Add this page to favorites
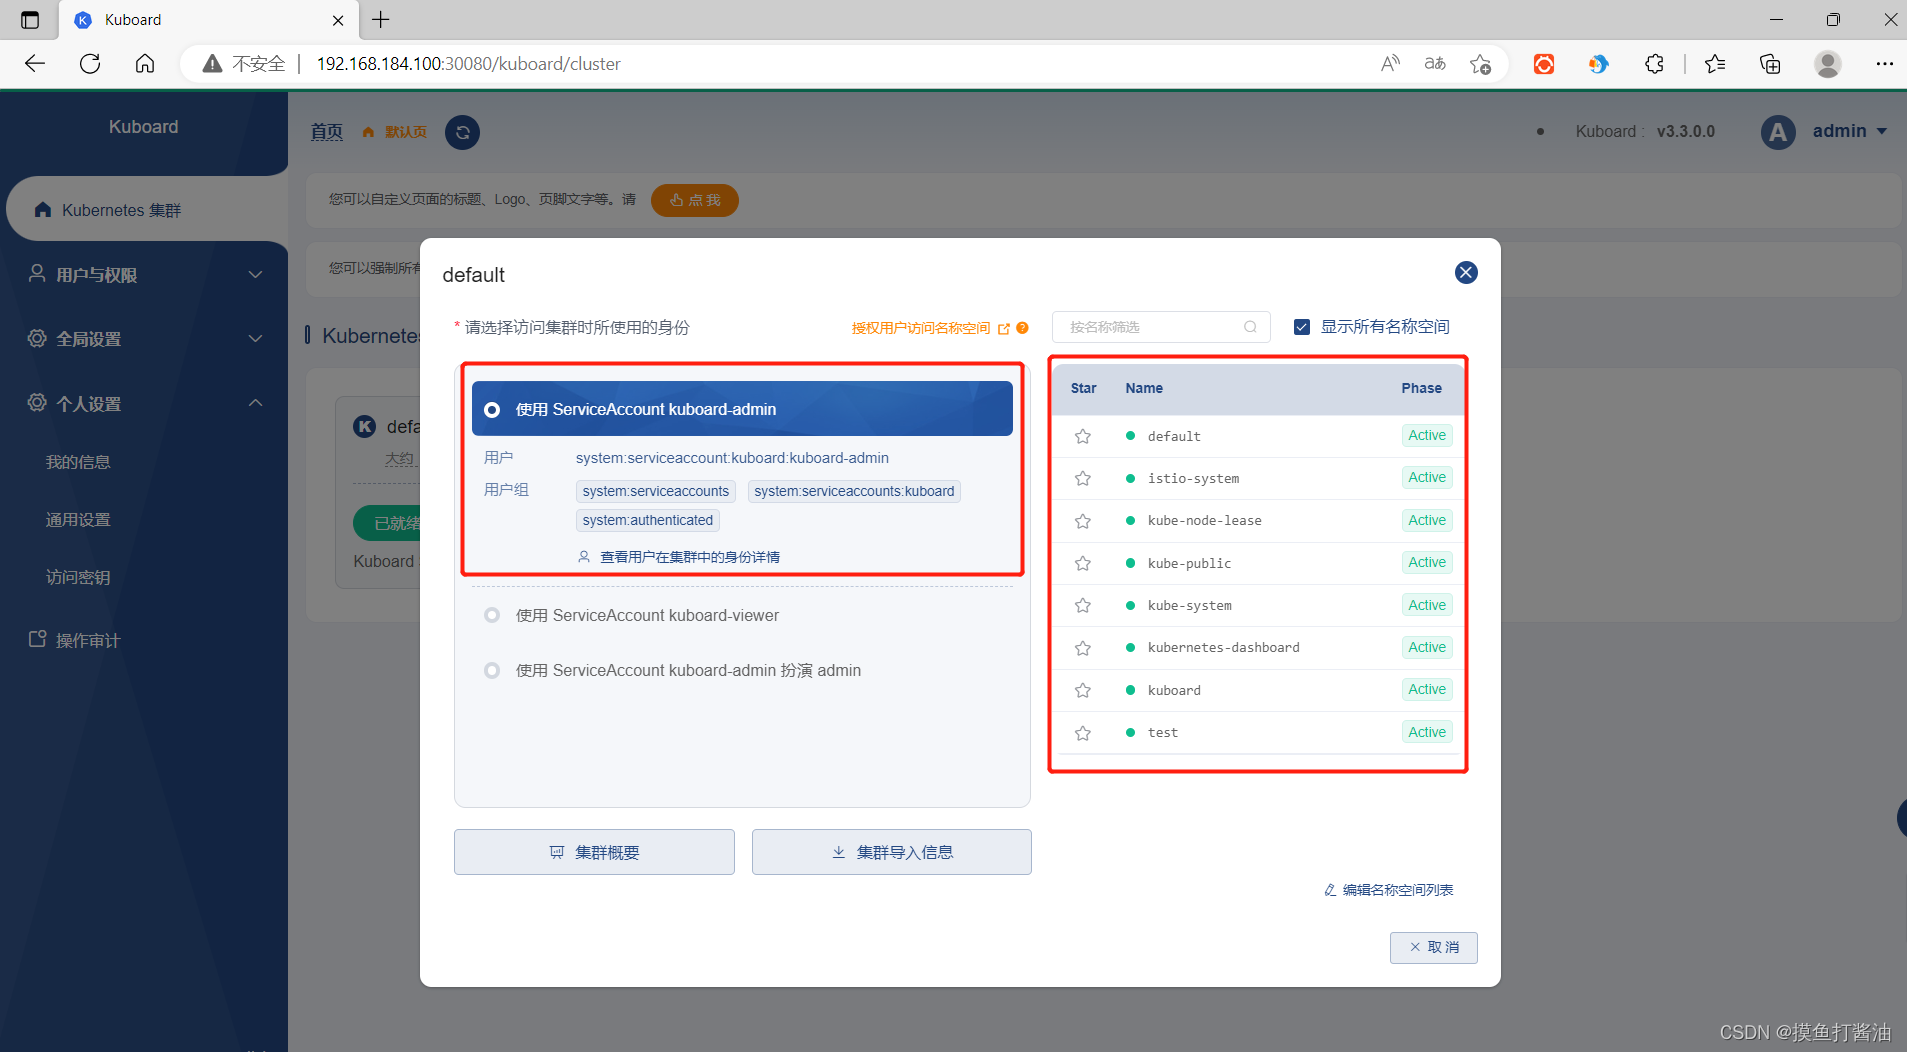 pos(1481,64)
